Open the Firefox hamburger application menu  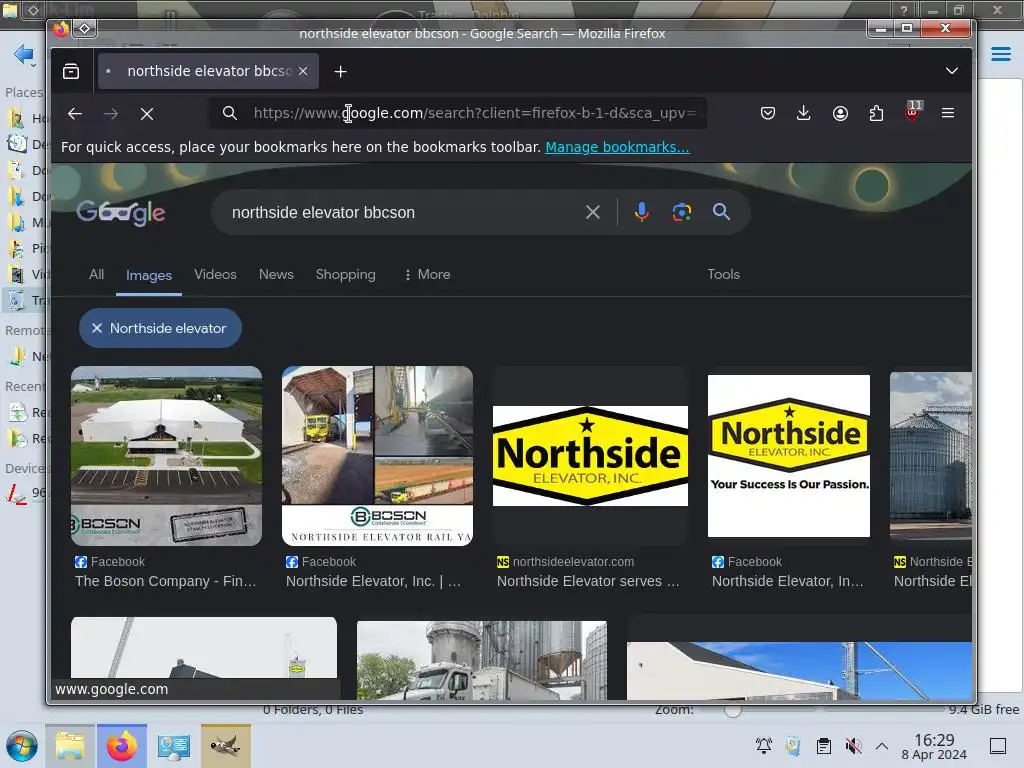[x=948, y=113]
